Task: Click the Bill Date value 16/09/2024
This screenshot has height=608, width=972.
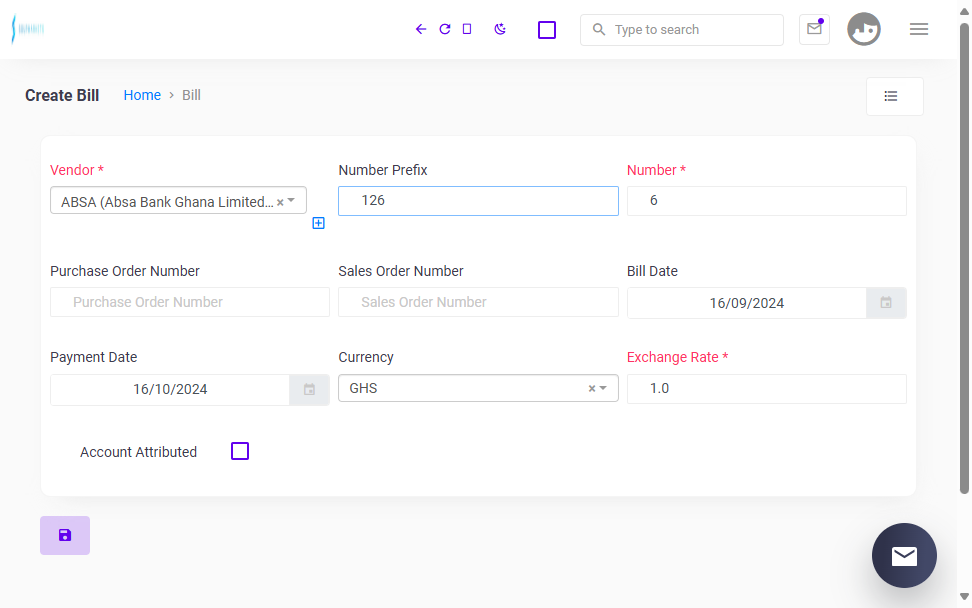Action: 746,303
